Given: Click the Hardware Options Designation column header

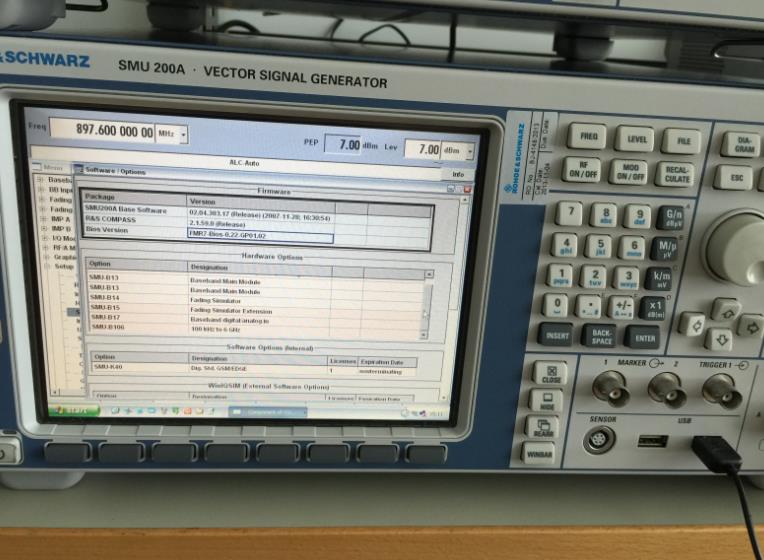Looking at the screenshot, I should pyautogui.click(x=259, y=268).
